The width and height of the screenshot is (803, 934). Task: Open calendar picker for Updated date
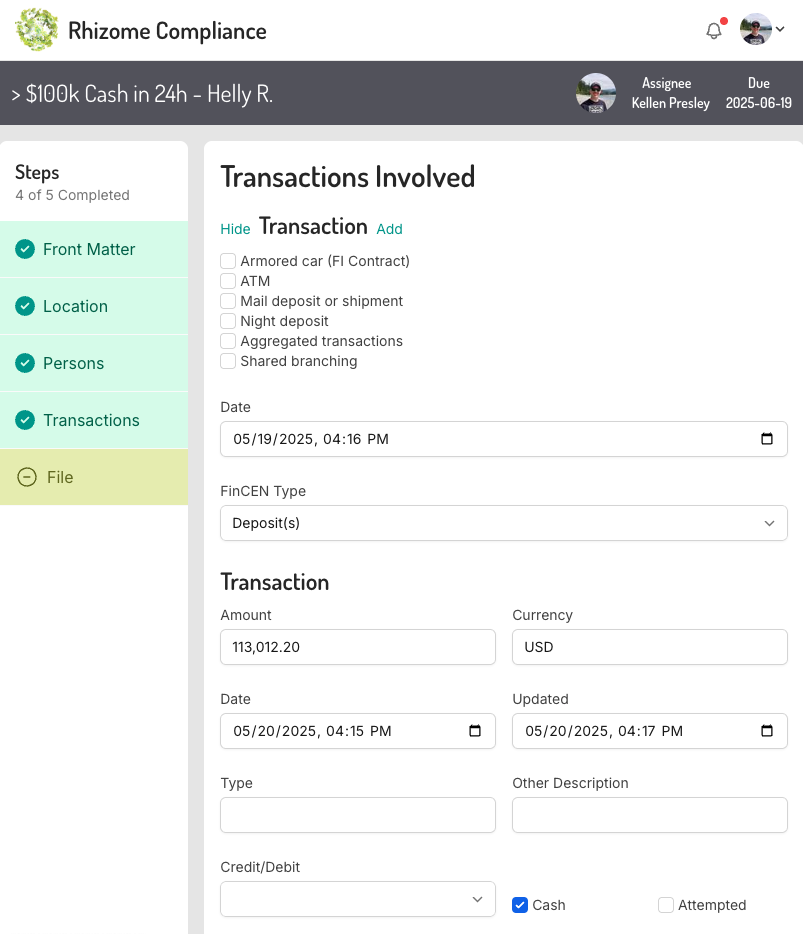[x=767, y=731]
